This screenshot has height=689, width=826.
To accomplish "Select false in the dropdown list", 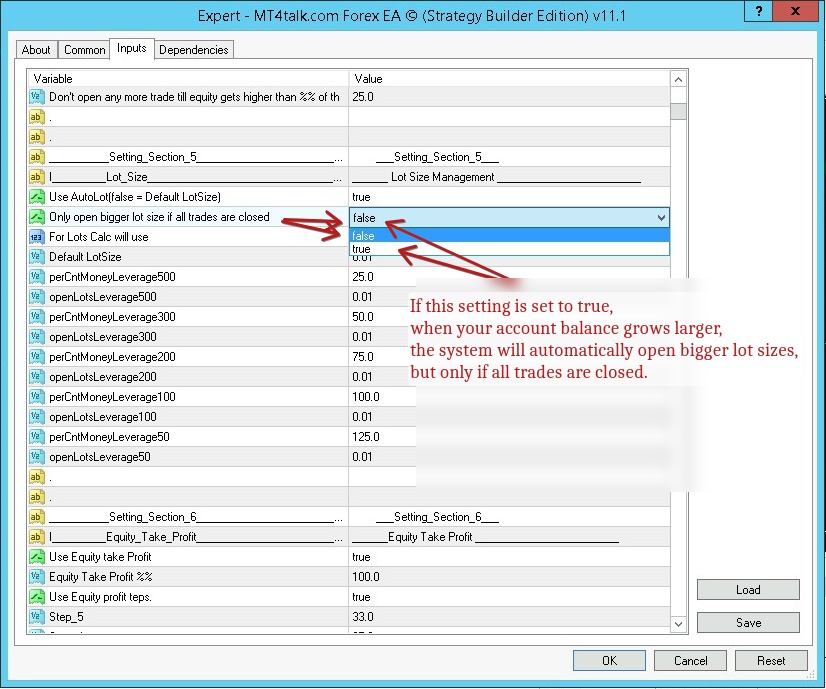I will click(509, 235).
